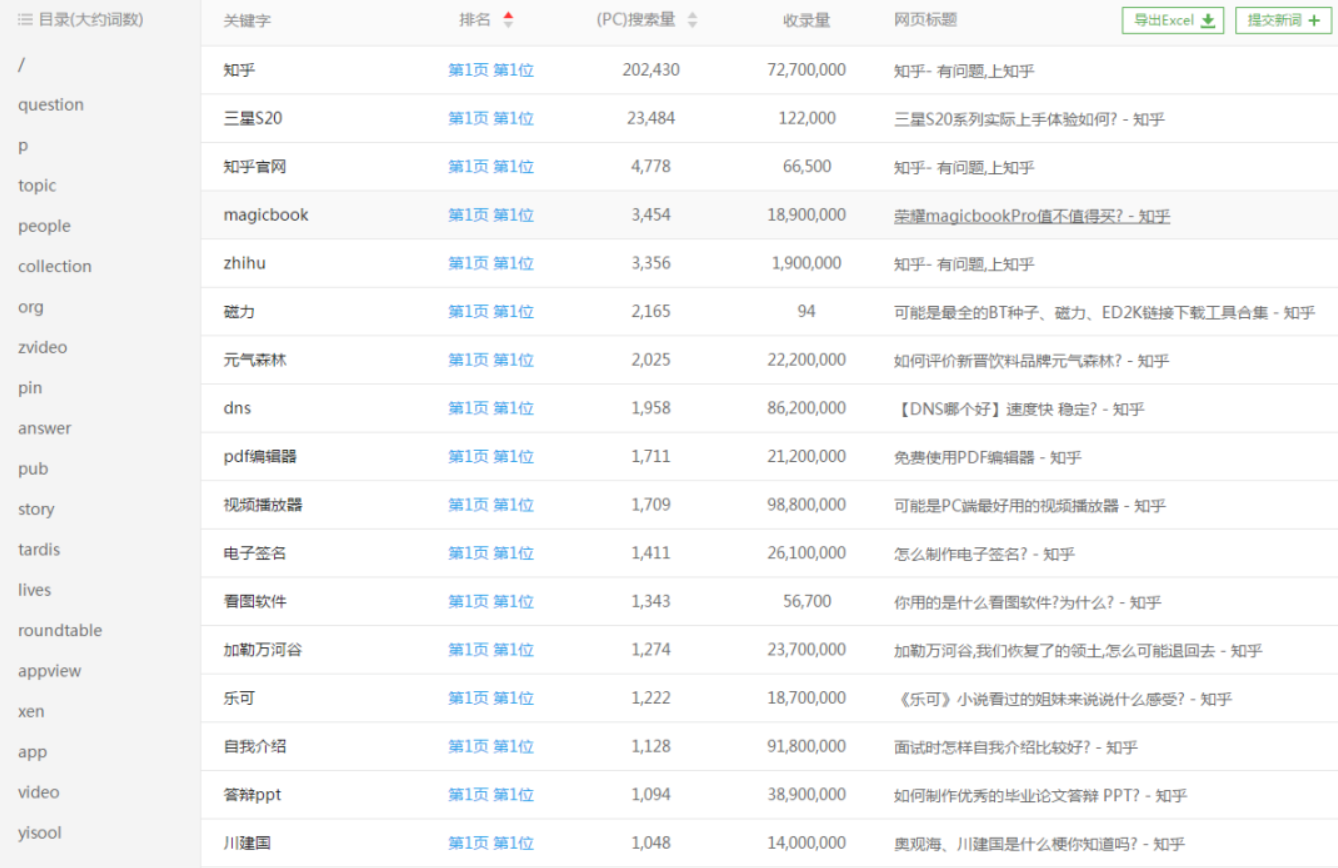Open the 'xen' directory entry

[31, 712]
